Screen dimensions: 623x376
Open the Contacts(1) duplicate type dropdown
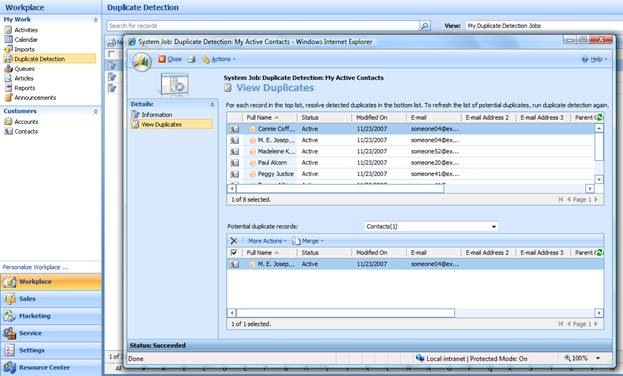pos(431,227)
